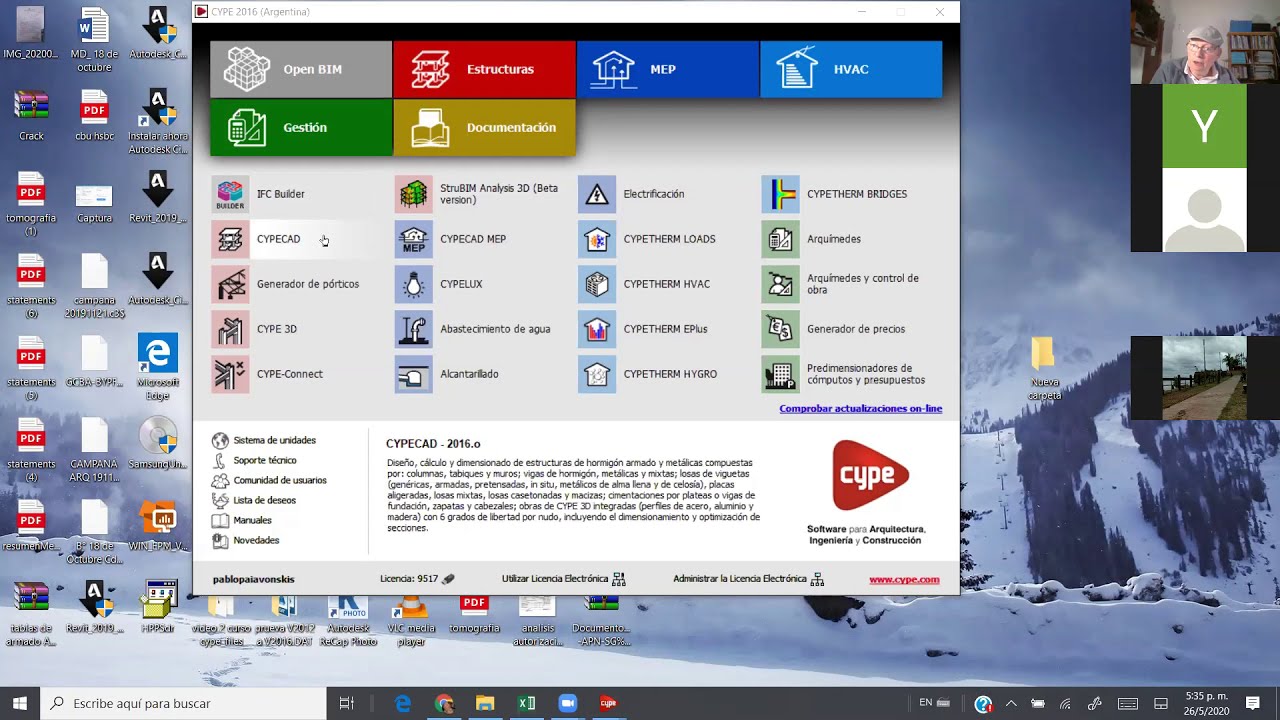Viewport: 1280px width, 720px height.
Task: Launch IFC Builder program icon
Action: [230, 194]
